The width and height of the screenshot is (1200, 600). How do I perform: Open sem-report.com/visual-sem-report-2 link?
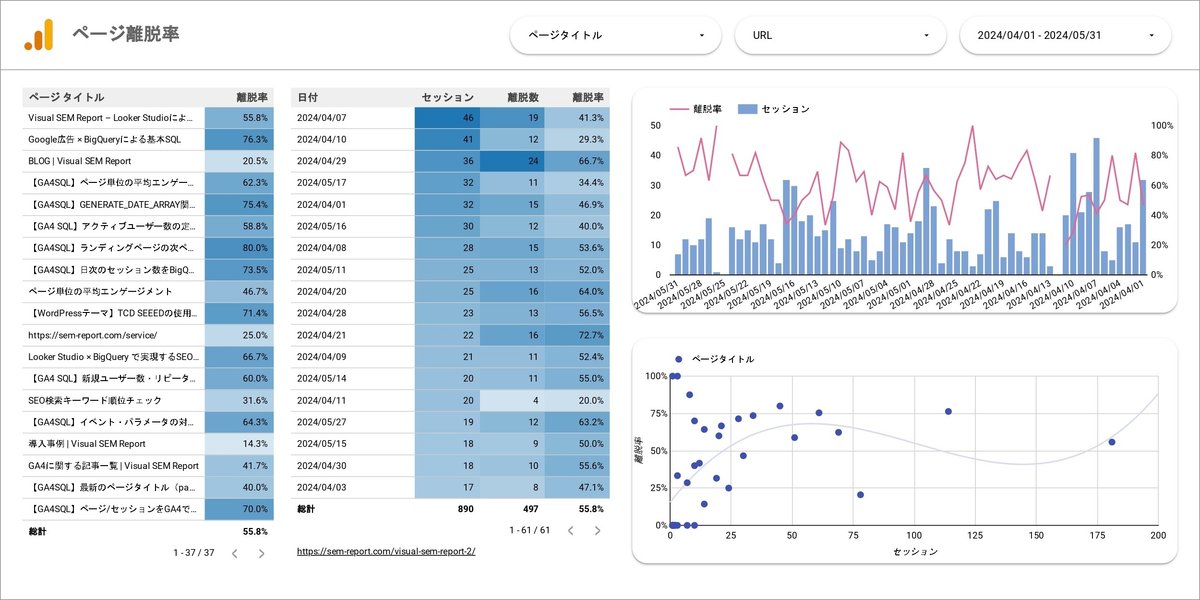[x=386, y=551]
